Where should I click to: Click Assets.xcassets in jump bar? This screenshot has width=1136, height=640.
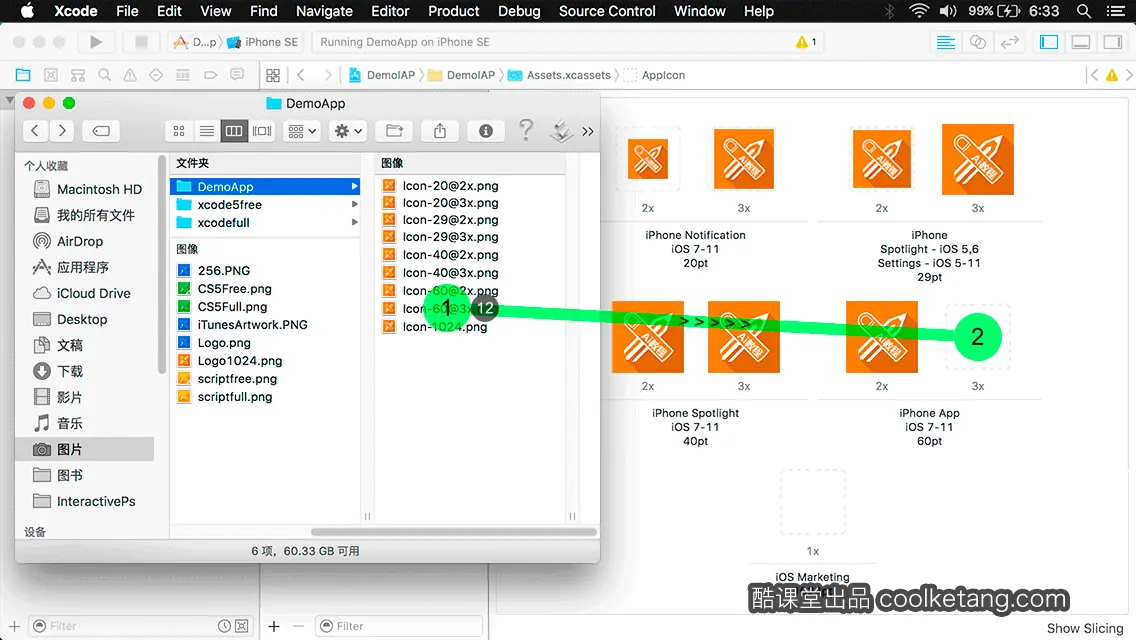[559, 75]
